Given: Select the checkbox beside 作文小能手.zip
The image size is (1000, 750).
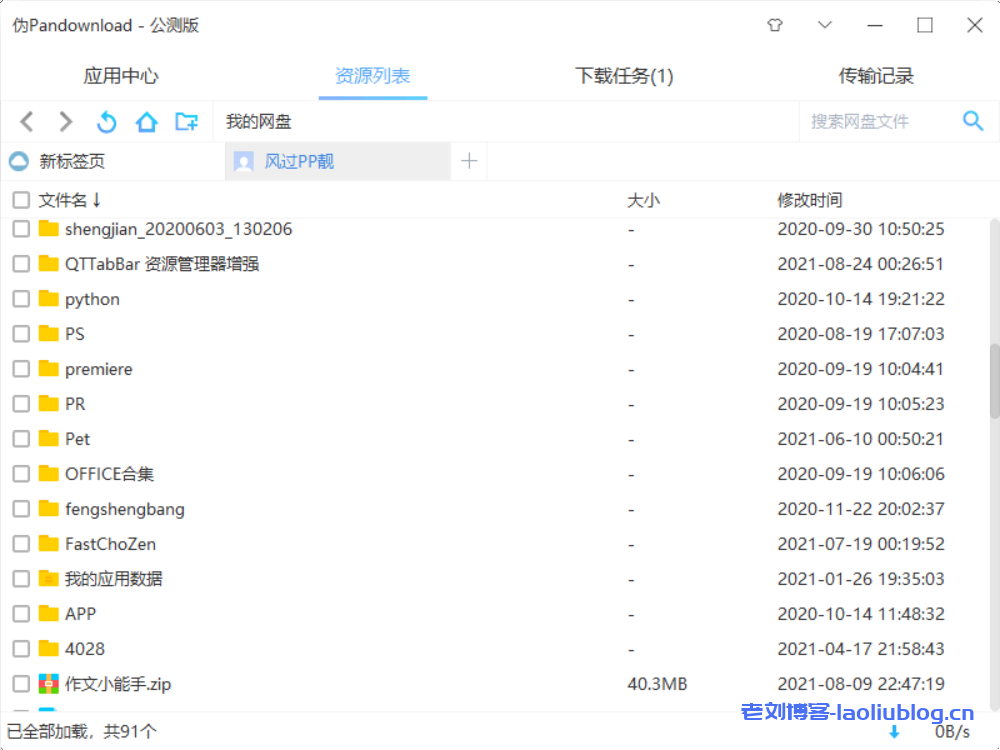Looking at the screenshot, I should tap(20, 683).
